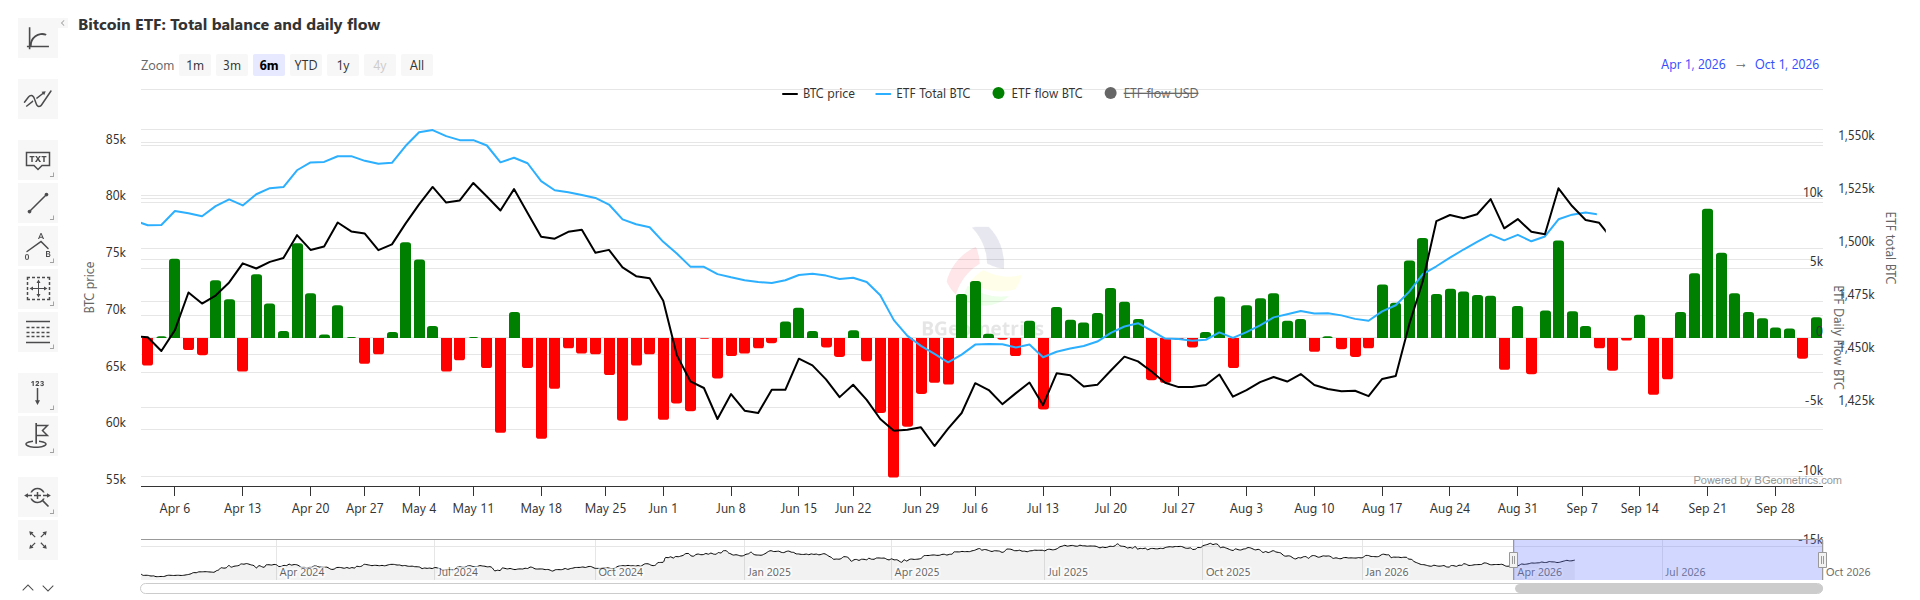1920x600 pixels.
Task: Click the toolbar down arrow
Action: coord(48,588)
